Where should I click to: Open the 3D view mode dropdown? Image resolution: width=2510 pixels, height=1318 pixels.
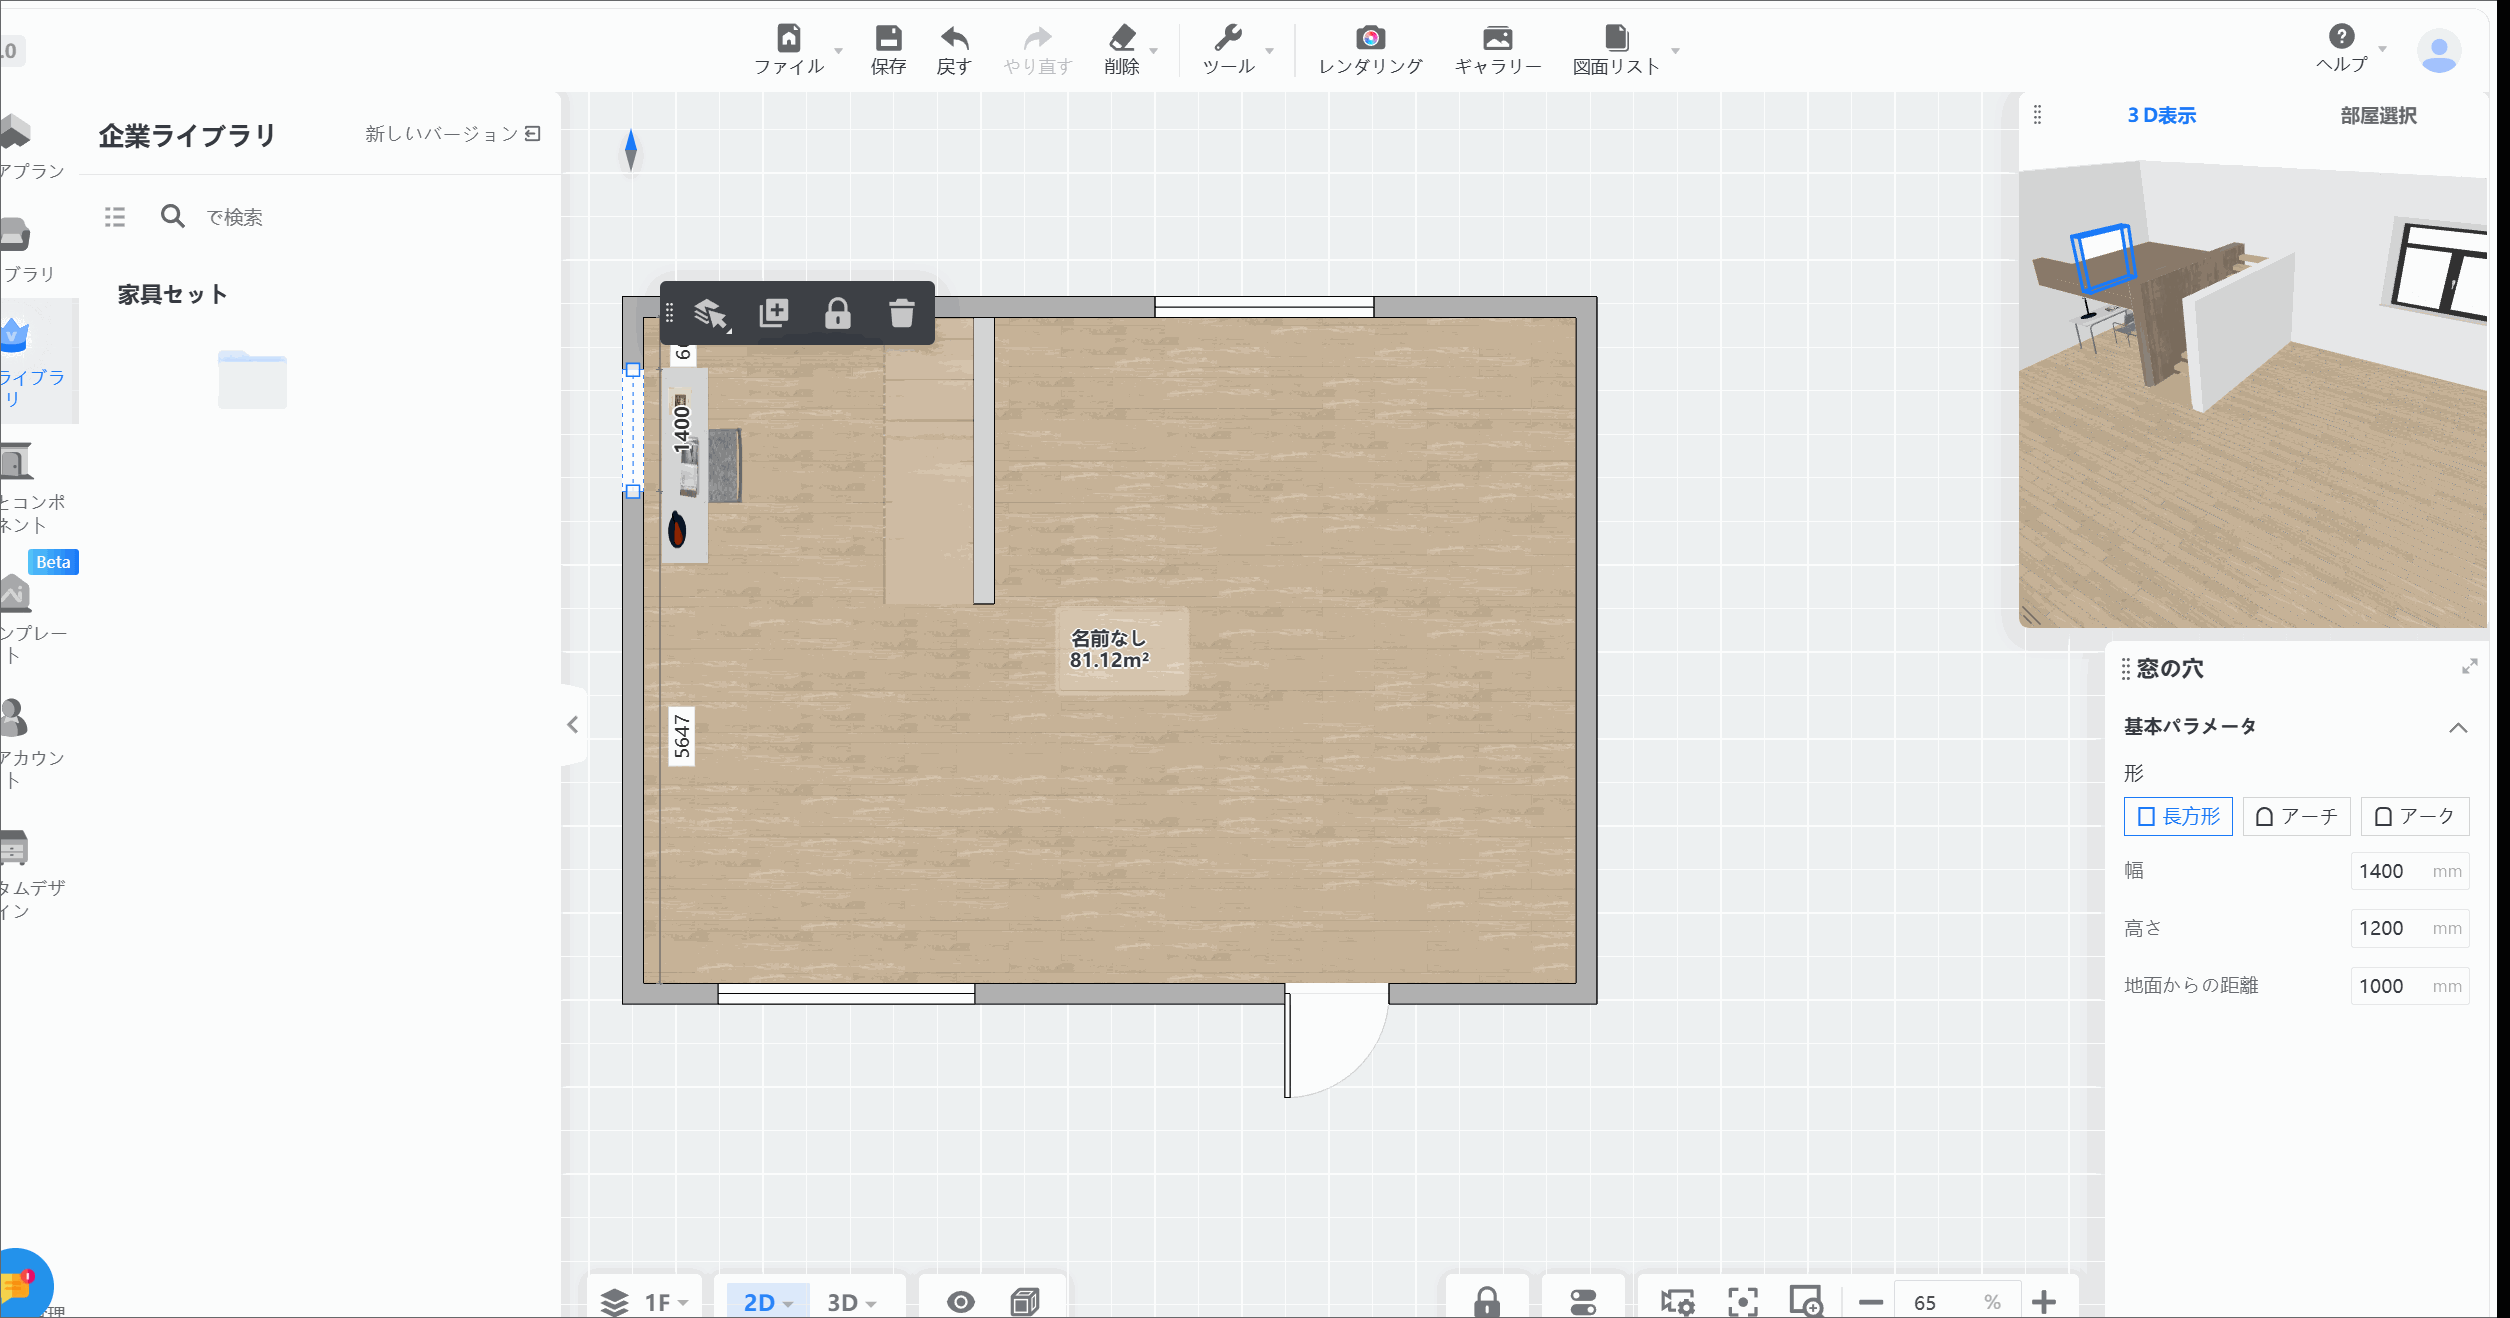pyautogui.click(x=852, y=1302)
